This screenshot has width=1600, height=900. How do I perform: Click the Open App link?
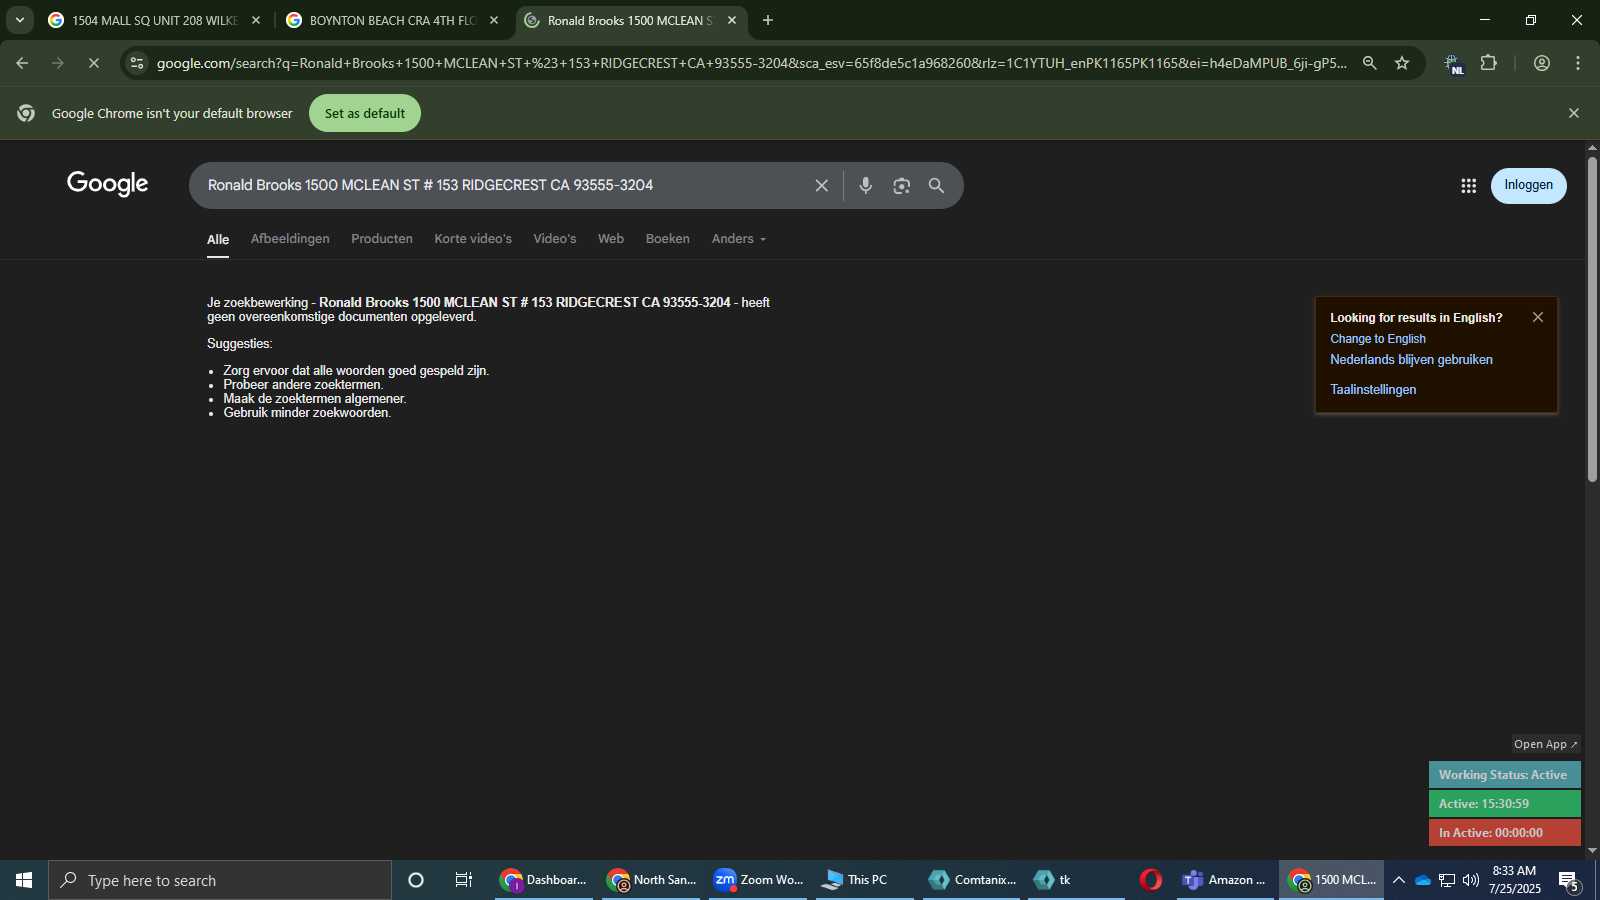tap(1546, 744)
